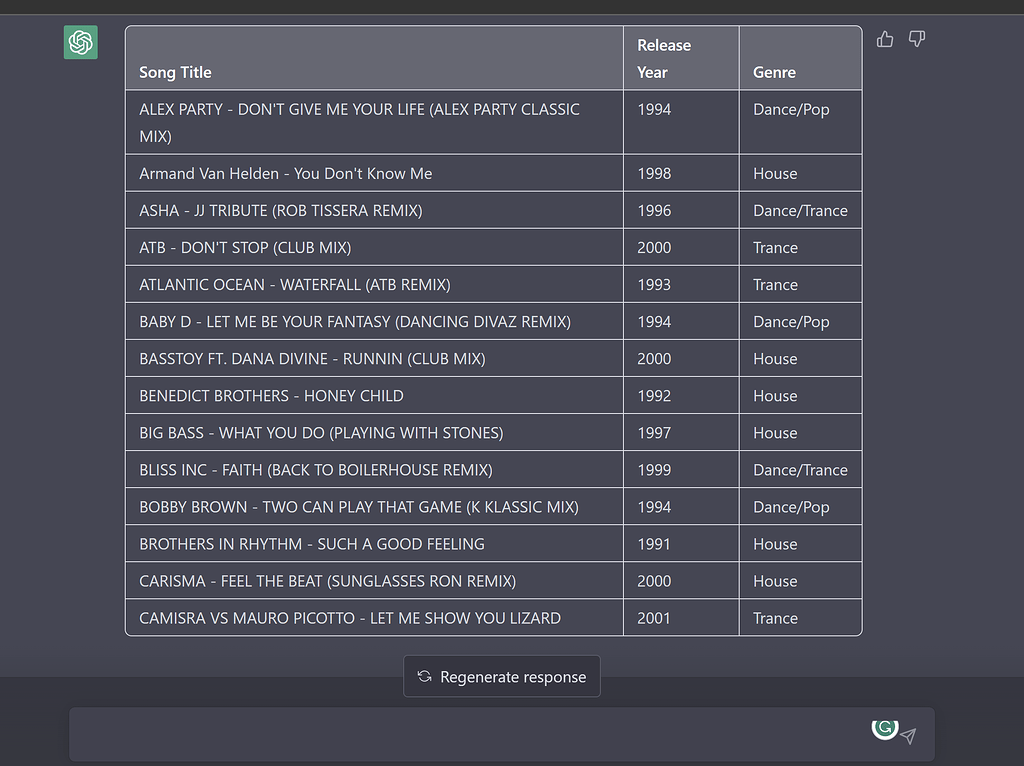Select the Song Title column header
Image resolution: width=1024 pixels, height=766 pixels.
(x=175, y=72)
